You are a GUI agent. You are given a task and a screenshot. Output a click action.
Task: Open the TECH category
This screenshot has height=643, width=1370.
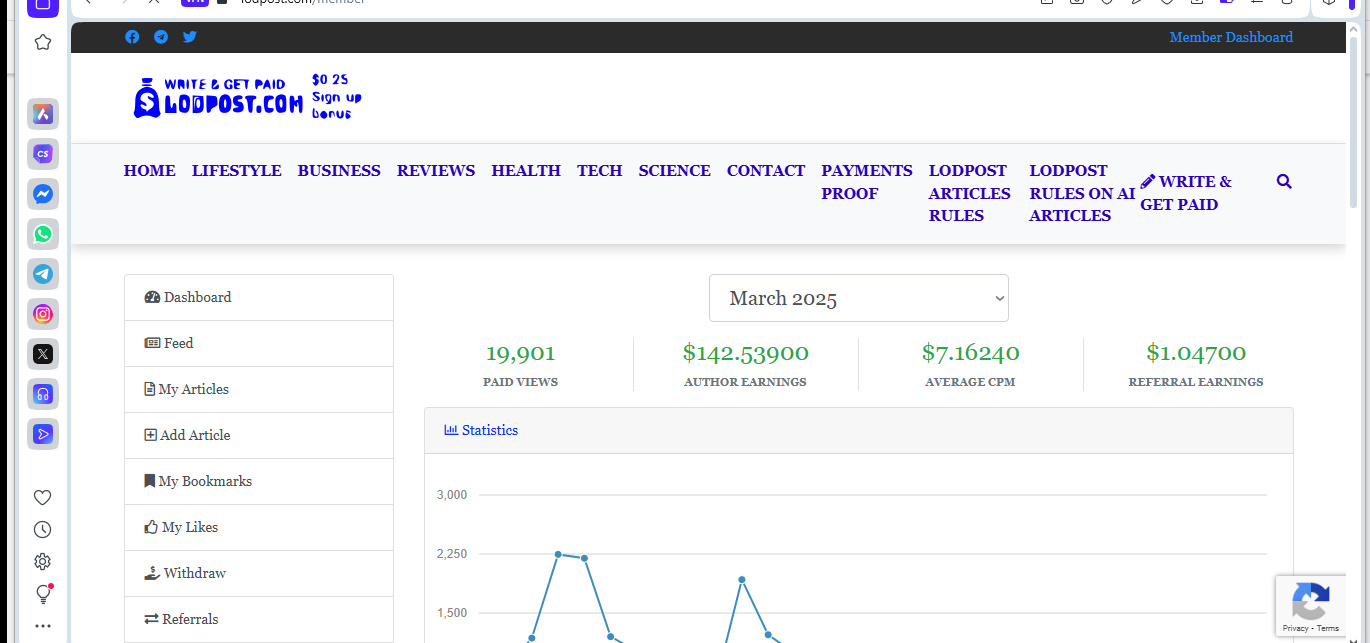coord(600,171)
